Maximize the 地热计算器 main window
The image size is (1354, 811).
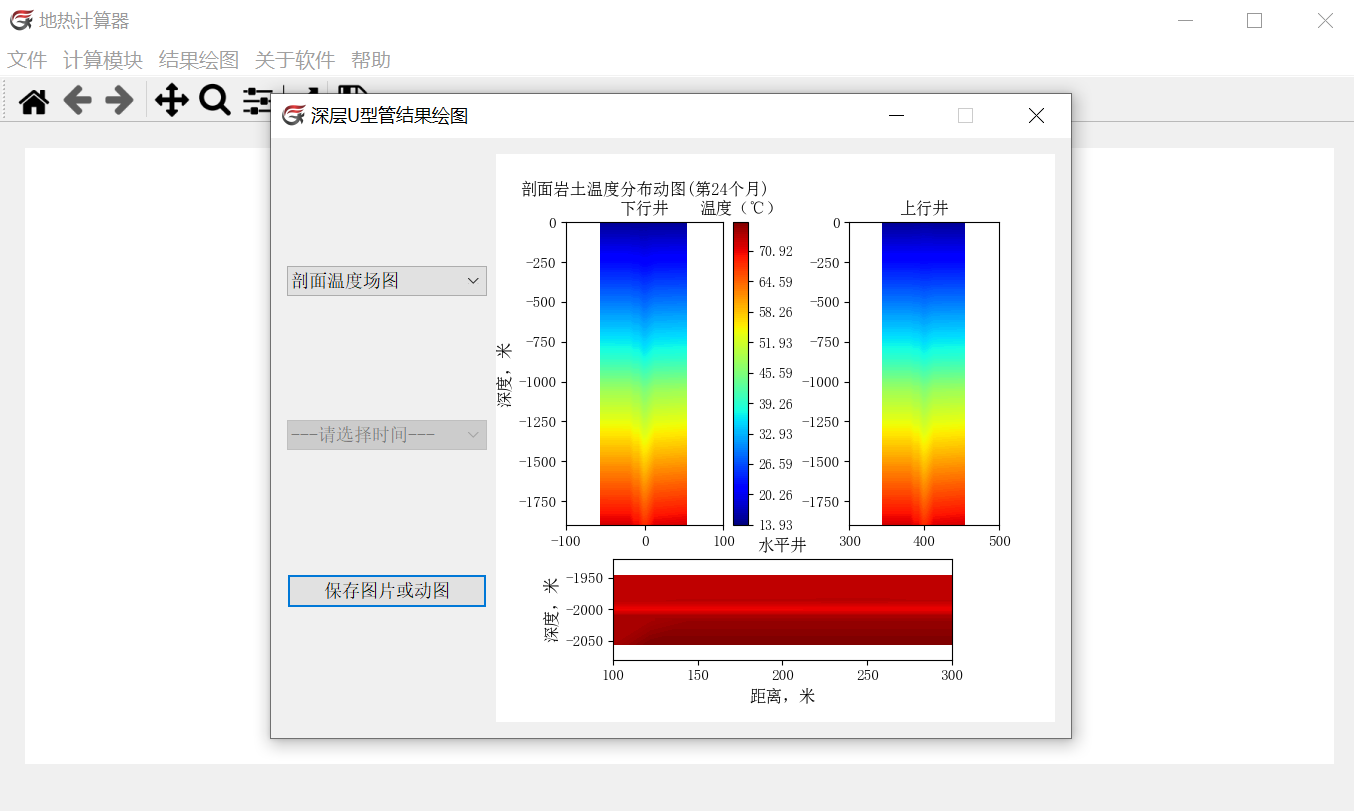coord(1254,20)
